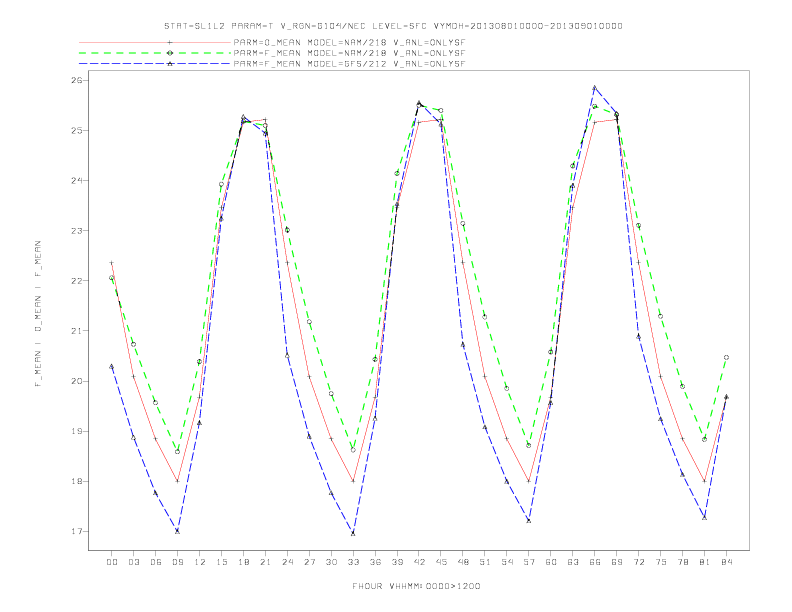Click the blue triangle peak point at hour 66
The height and width of the screenshot is (612, 792).
(595, 88)
